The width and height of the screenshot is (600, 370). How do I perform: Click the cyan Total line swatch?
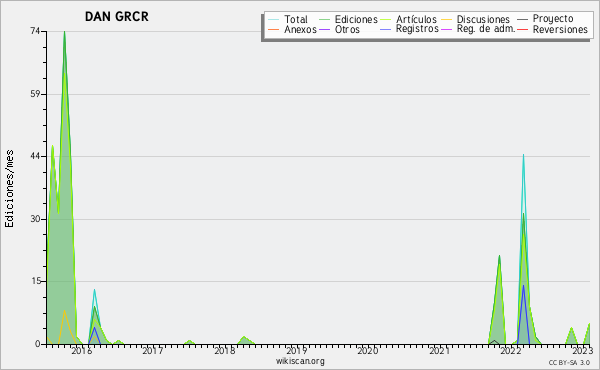pos(274,20)
